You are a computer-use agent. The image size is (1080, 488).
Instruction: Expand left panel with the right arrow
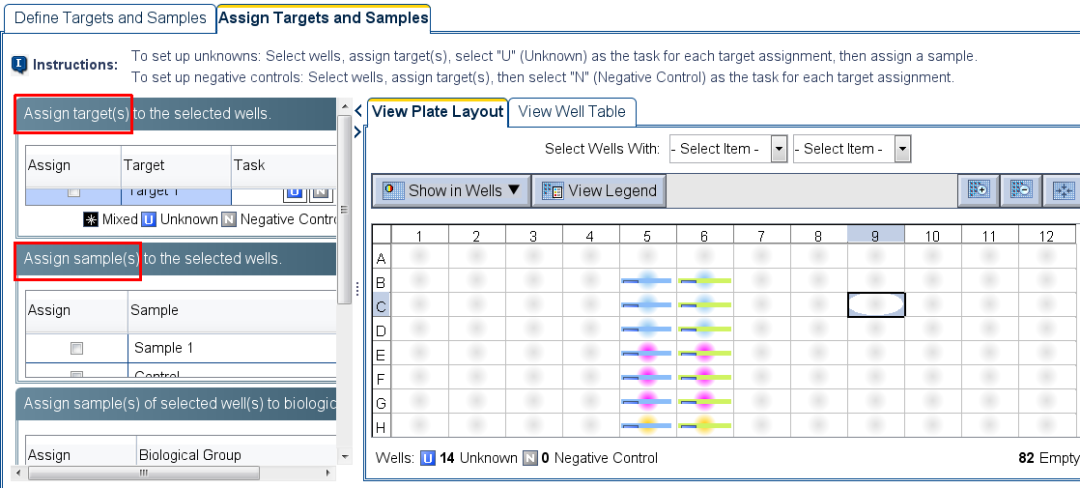(x=359, y=131)
